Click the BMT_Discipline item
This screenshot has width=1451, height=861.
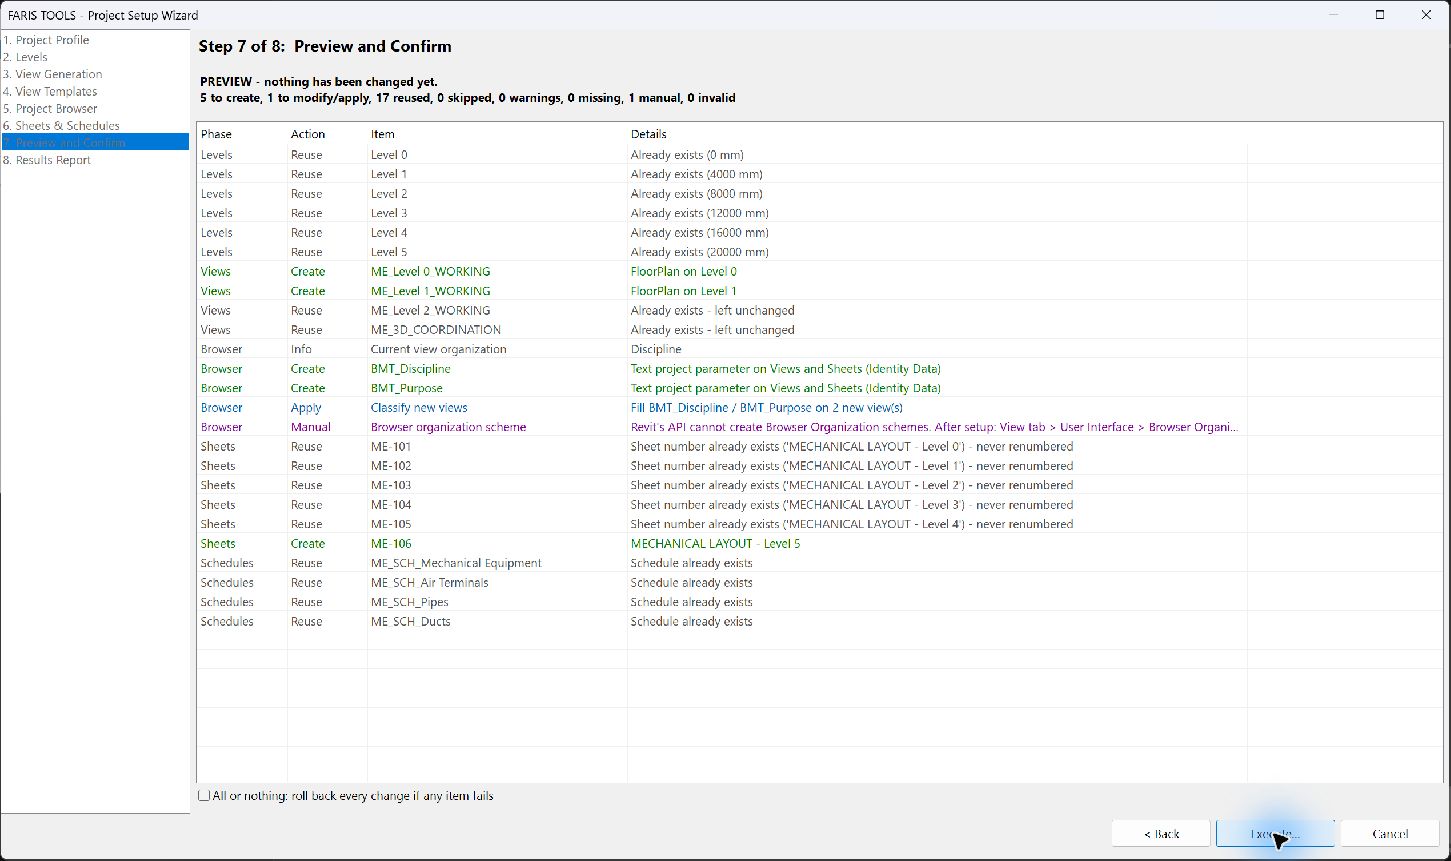click(411, 369)
